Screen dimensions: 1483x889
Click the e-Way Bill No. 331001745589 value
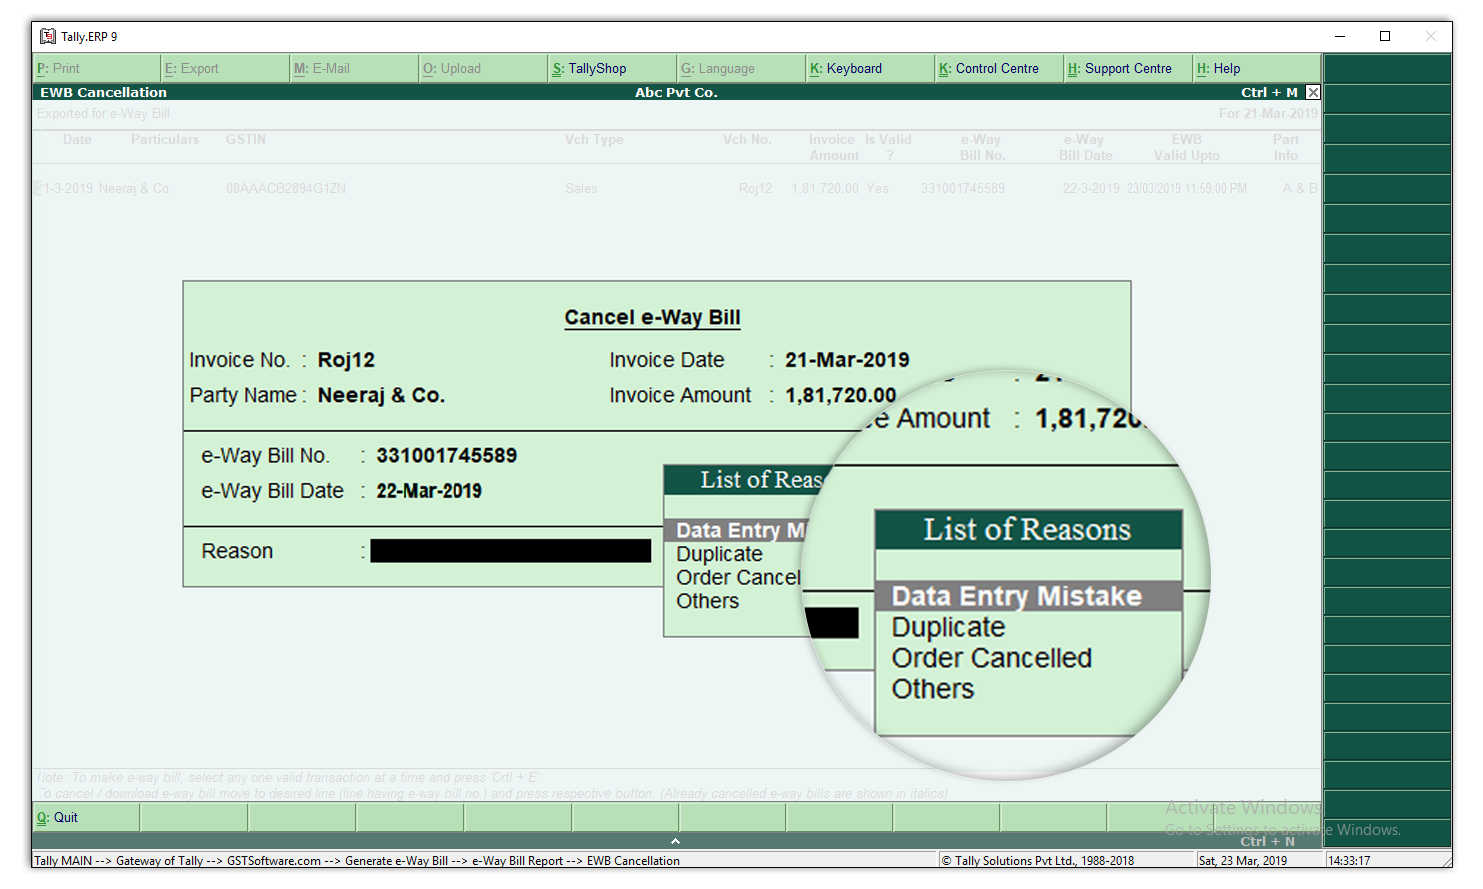446,455
